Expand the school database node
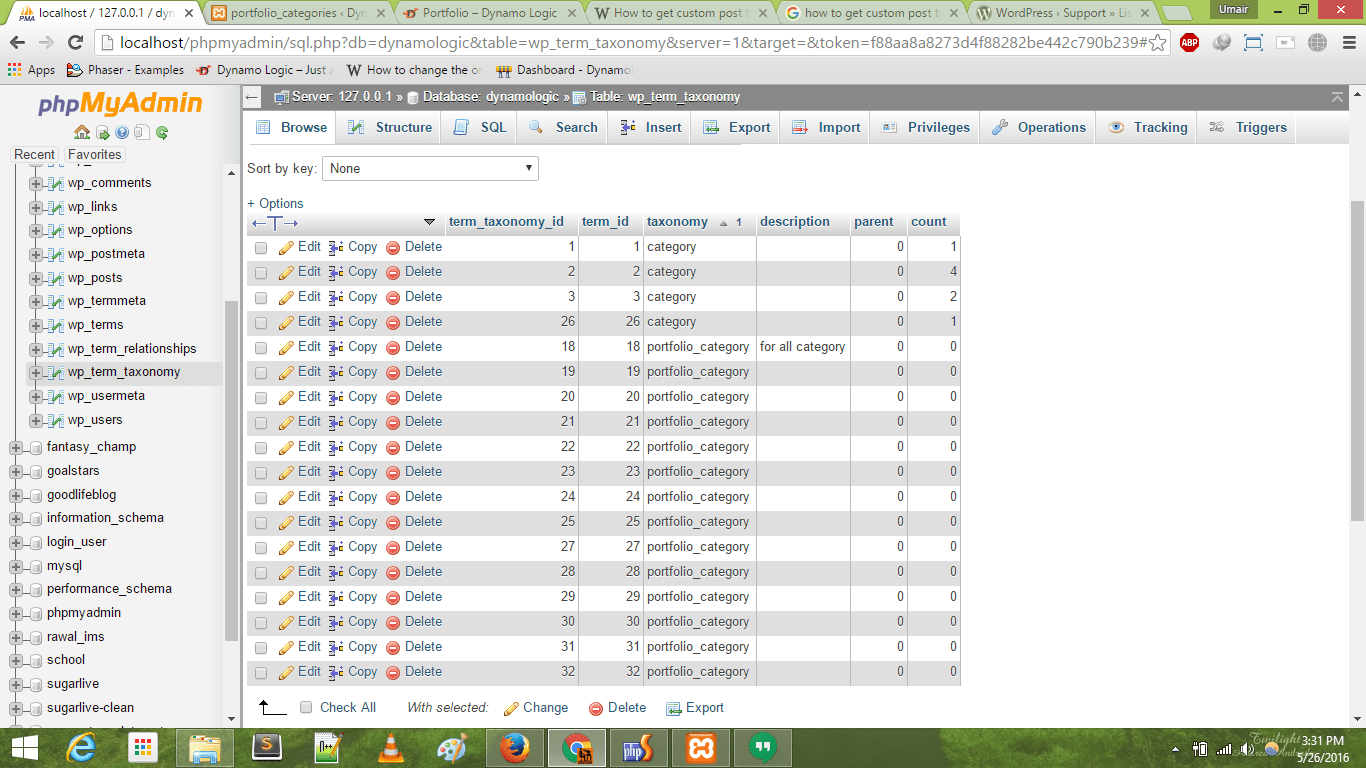 coord(15,660)
